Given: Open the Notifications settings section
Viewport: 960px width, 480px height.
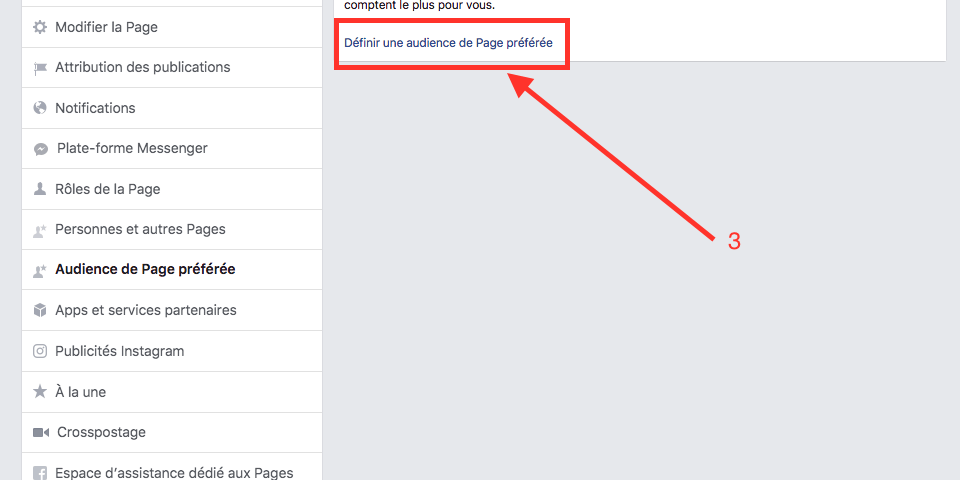Looking at the screenshot, I should (172, 108).
